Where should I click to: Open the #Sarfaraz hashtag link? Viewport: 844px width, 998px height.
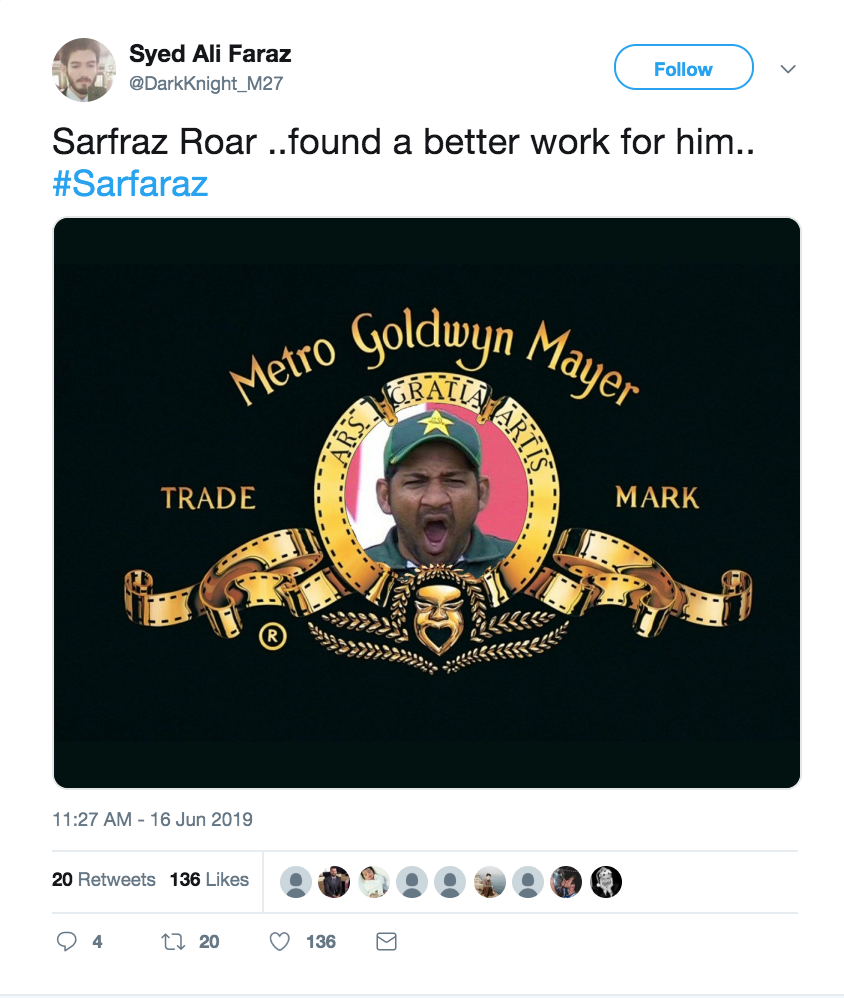pyautogui.click(x=130, y=183)
